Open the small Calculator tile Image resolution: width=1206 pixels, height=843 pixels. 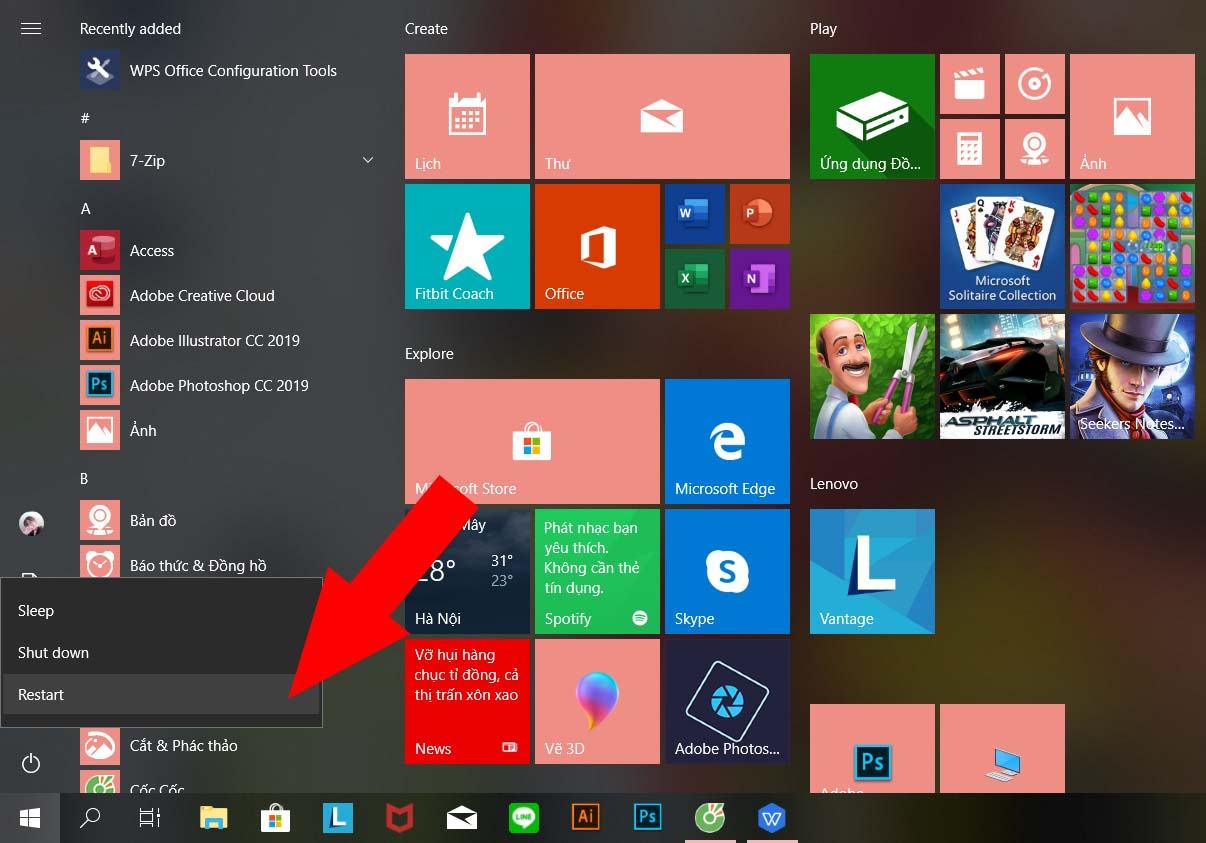pyautogui.click(x=969, y=148)
